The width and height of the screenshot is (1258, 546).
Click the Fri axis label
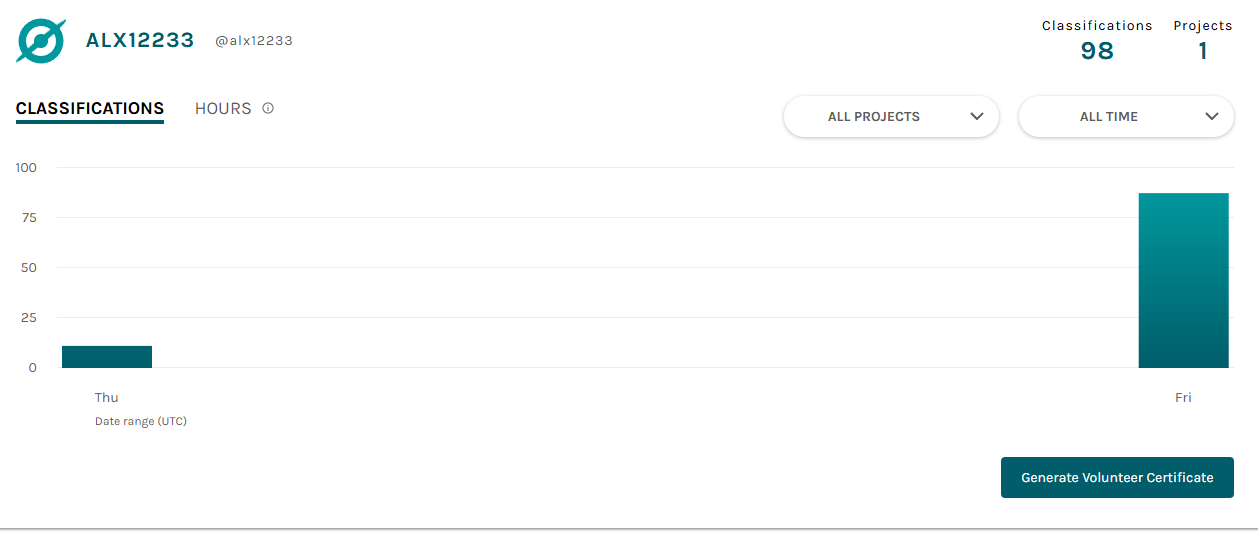[x=1183, y=398]
